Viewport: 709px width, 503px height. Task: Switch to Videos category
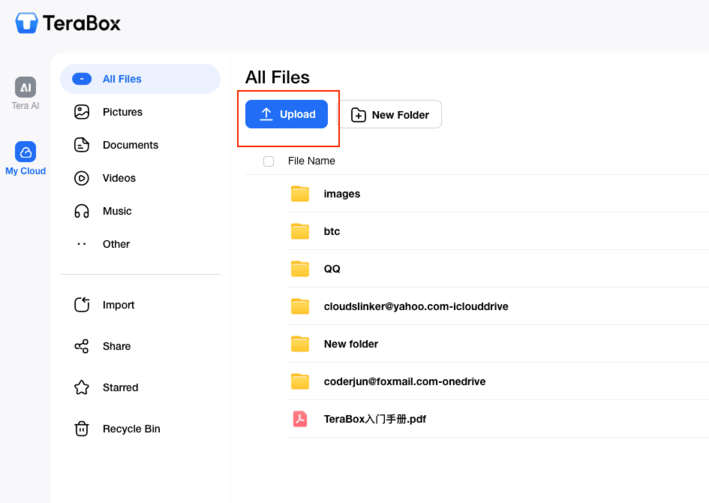[119, 178]
